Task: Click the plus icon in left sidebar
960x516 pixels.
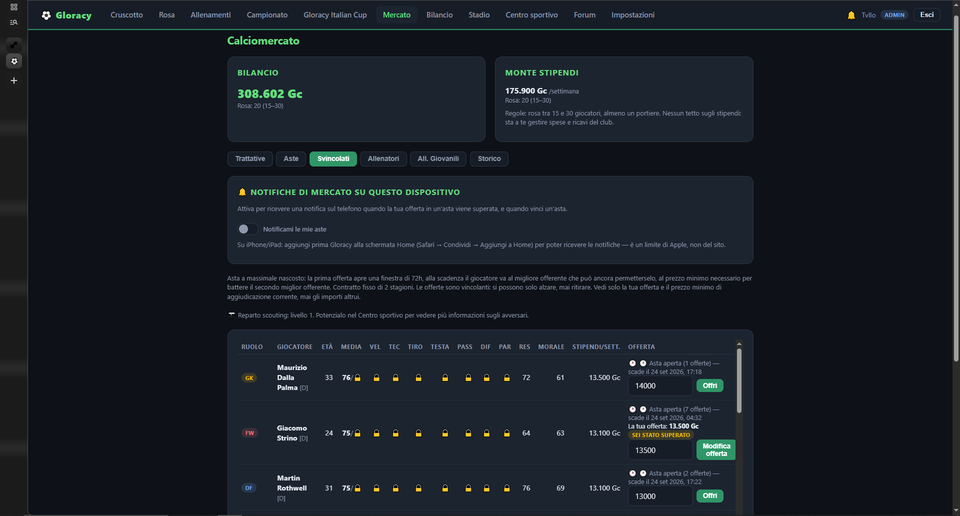Action: pyautogui.click(x=13, y=80)
